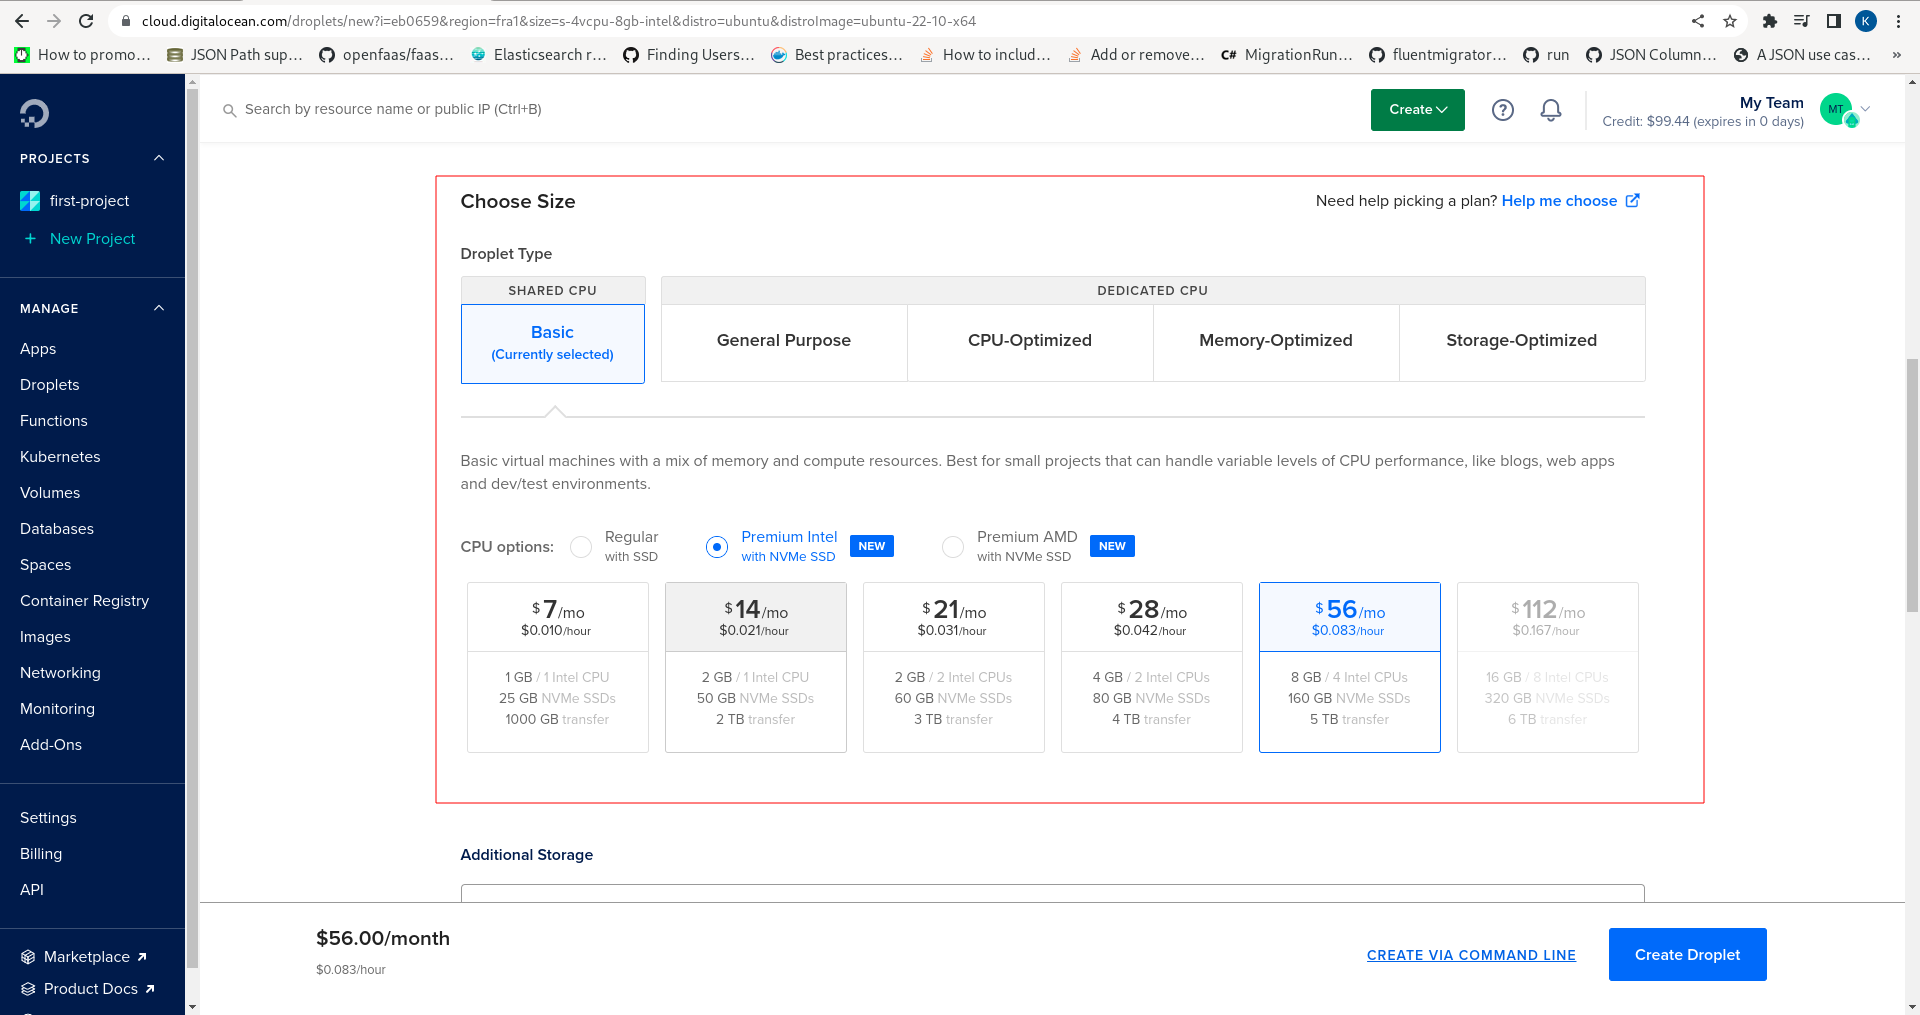Click the site lock icon in address bar
1920x1015 pixels.
[126, 21]
